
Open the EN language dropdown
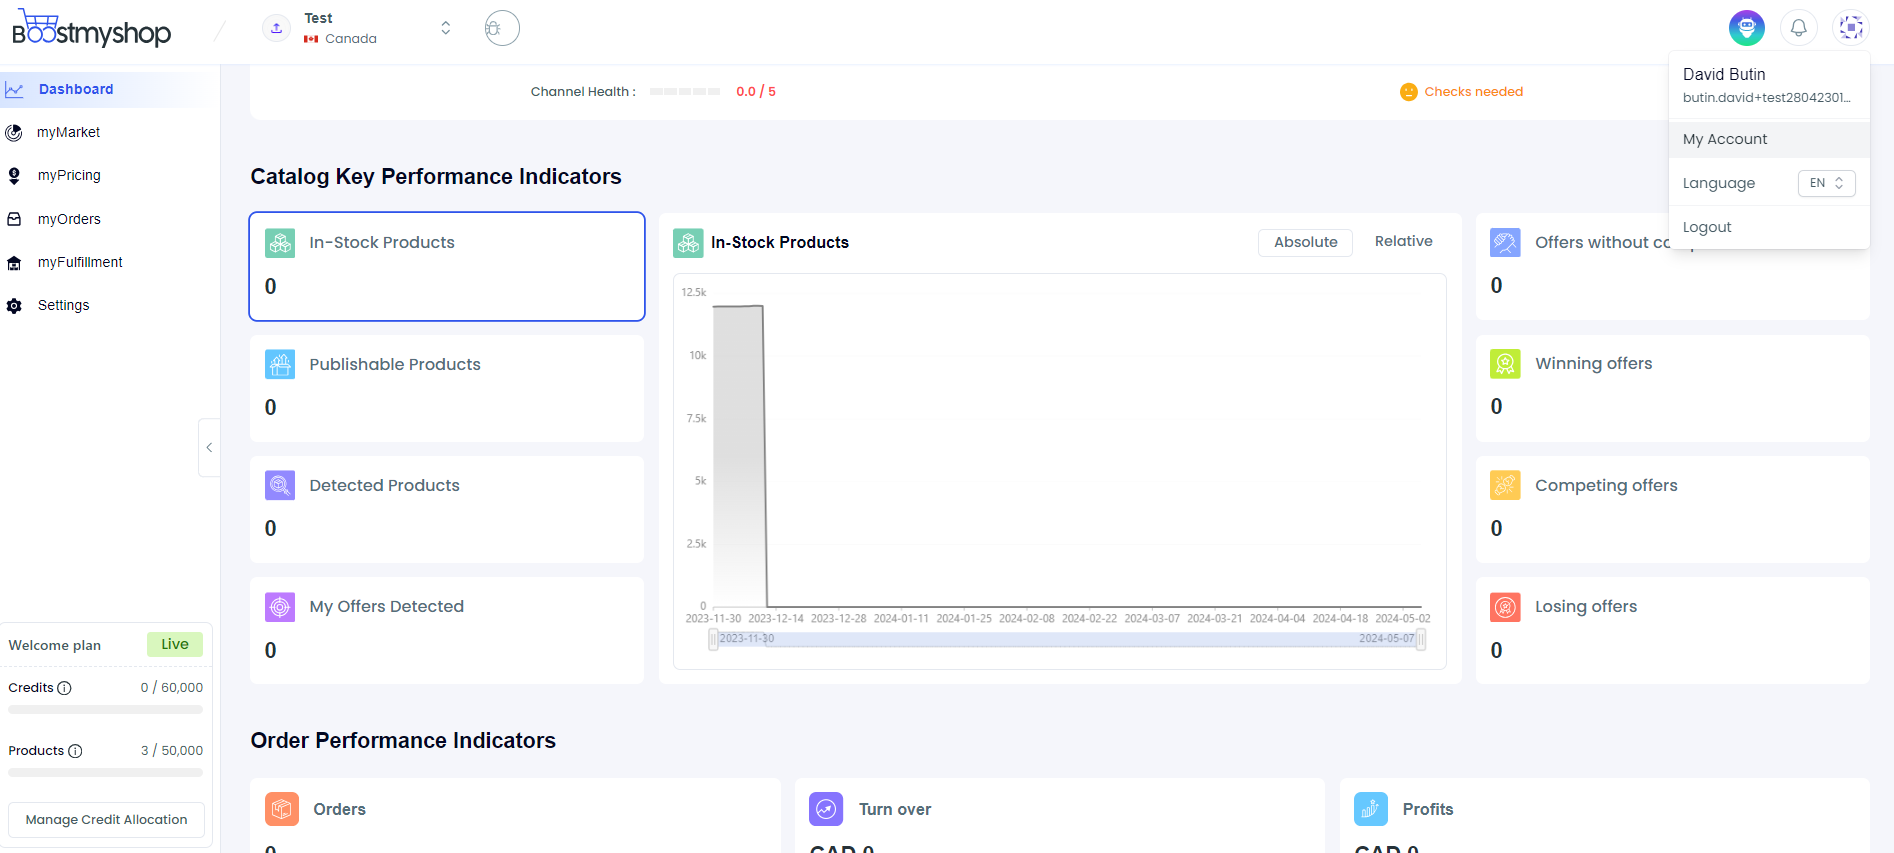click(x=1826, y=183)
